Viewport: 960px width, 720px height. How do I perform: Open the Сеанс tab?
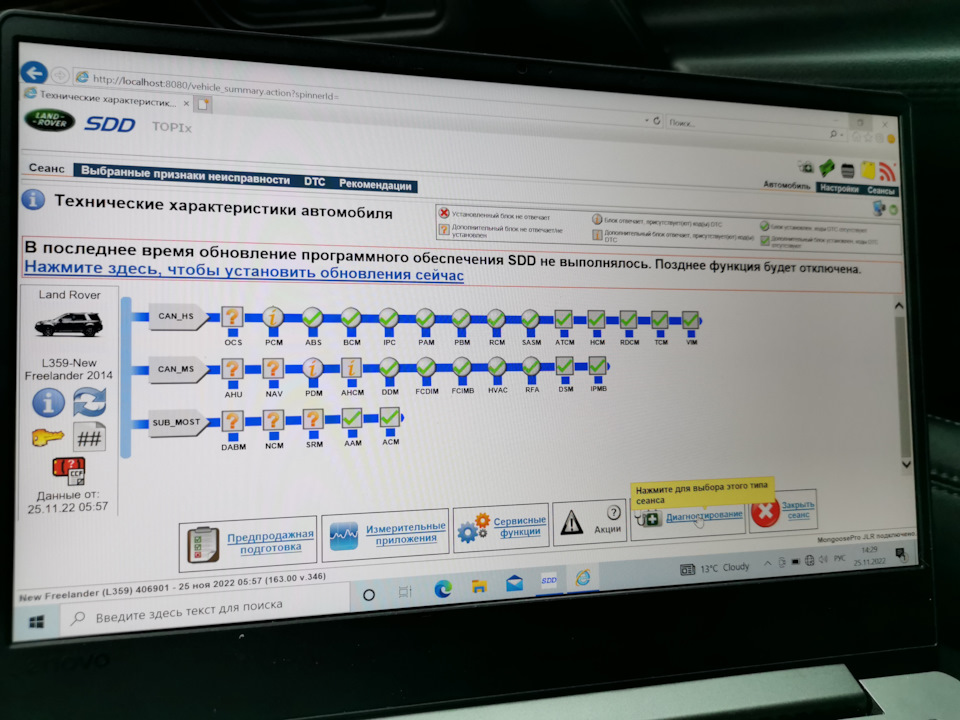click(46, 168)
